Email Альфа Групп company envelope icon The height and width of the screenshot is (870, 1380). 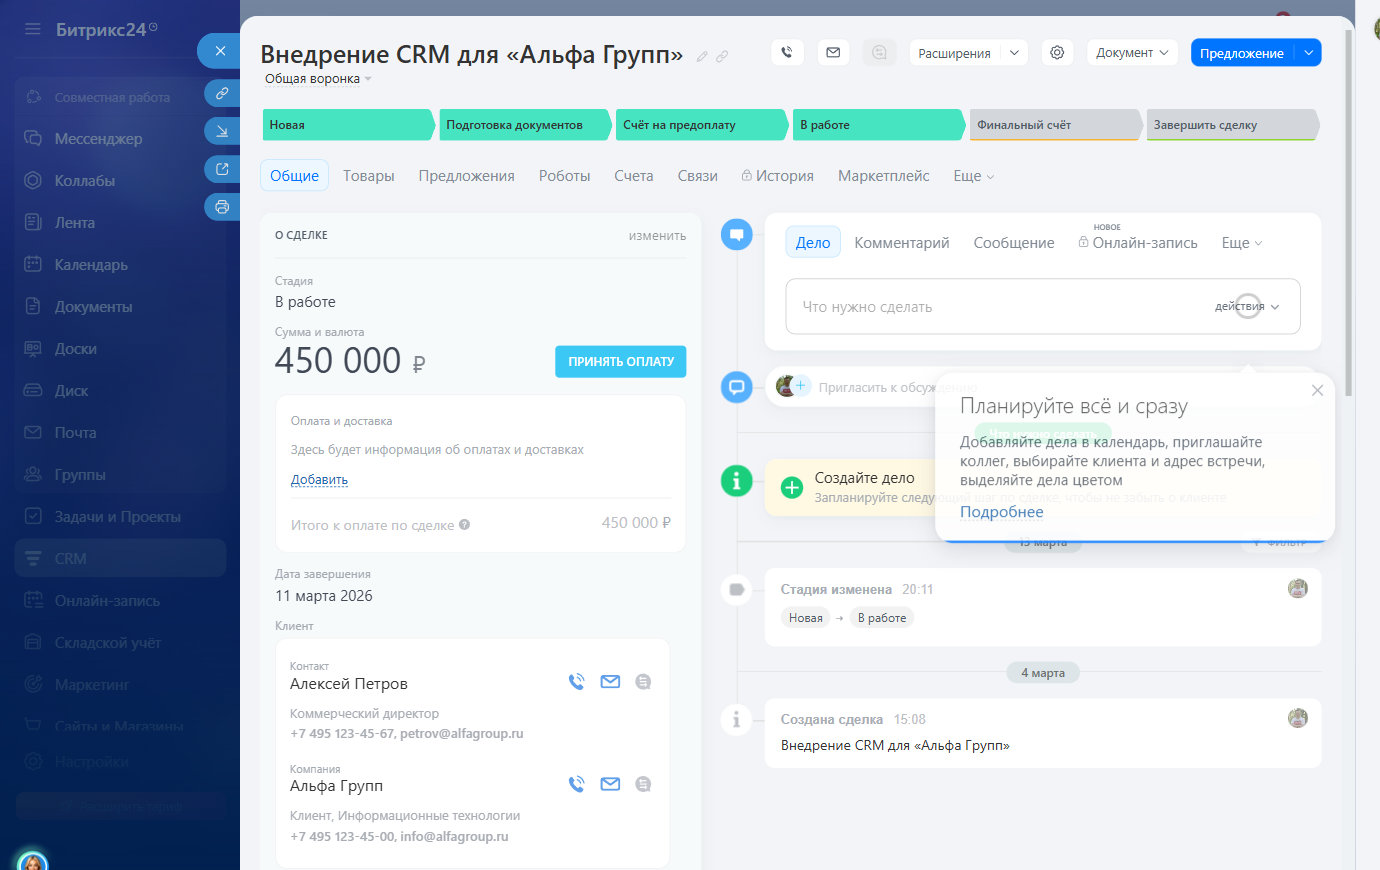(610, 784)
